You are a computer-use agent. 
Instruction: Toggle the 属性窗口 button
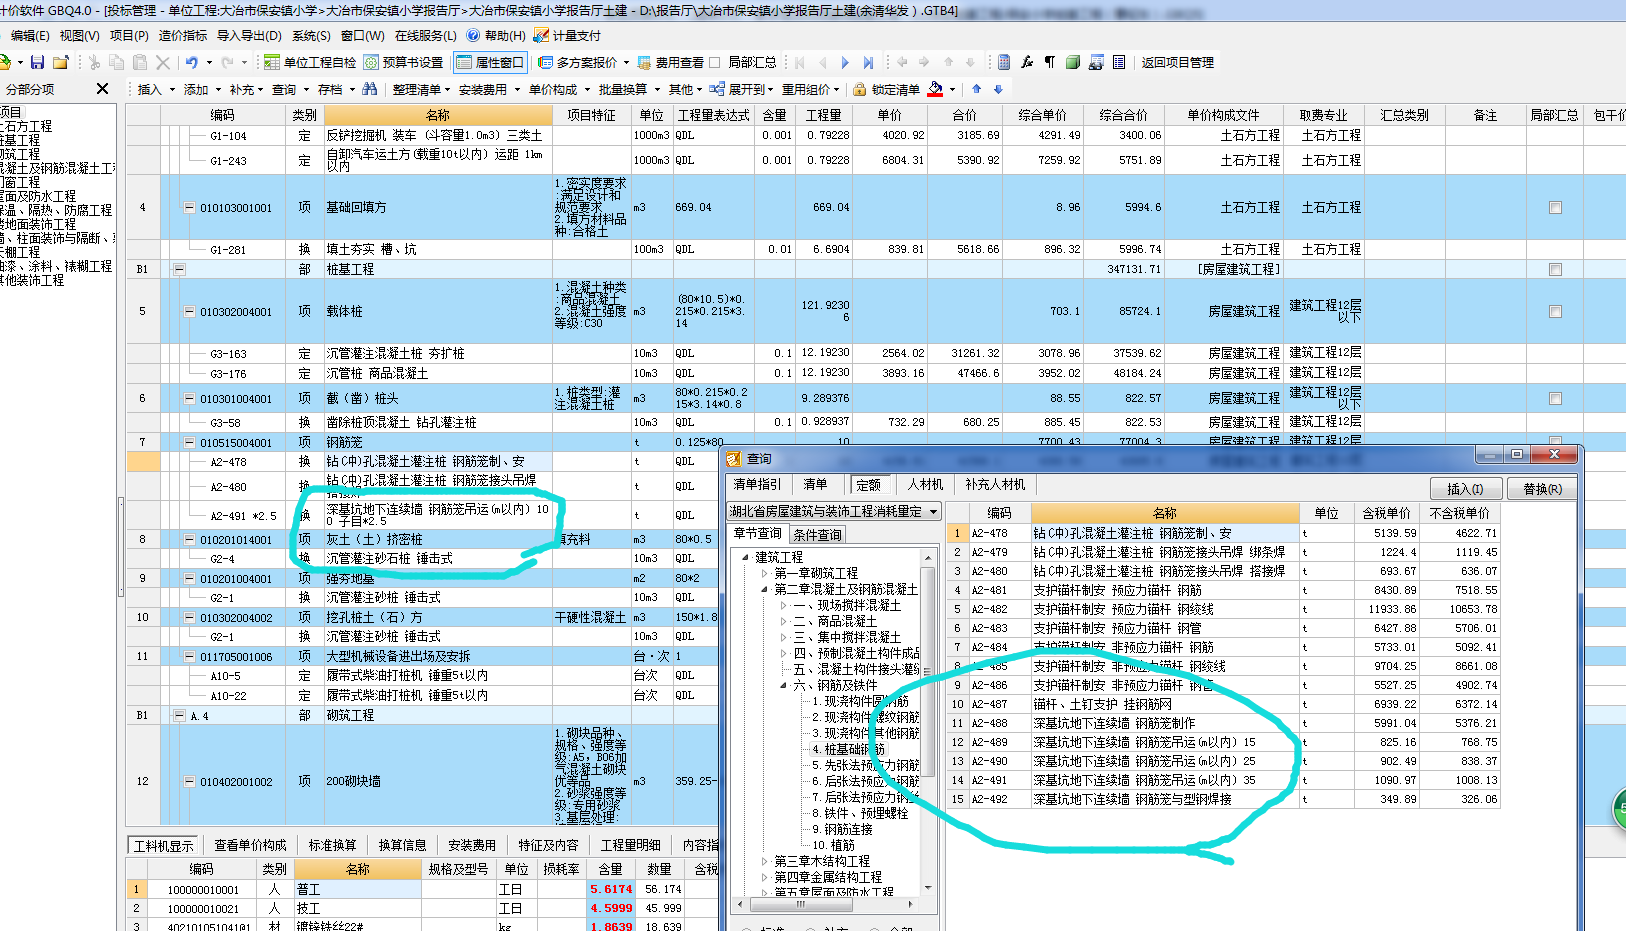coord(490,62)
